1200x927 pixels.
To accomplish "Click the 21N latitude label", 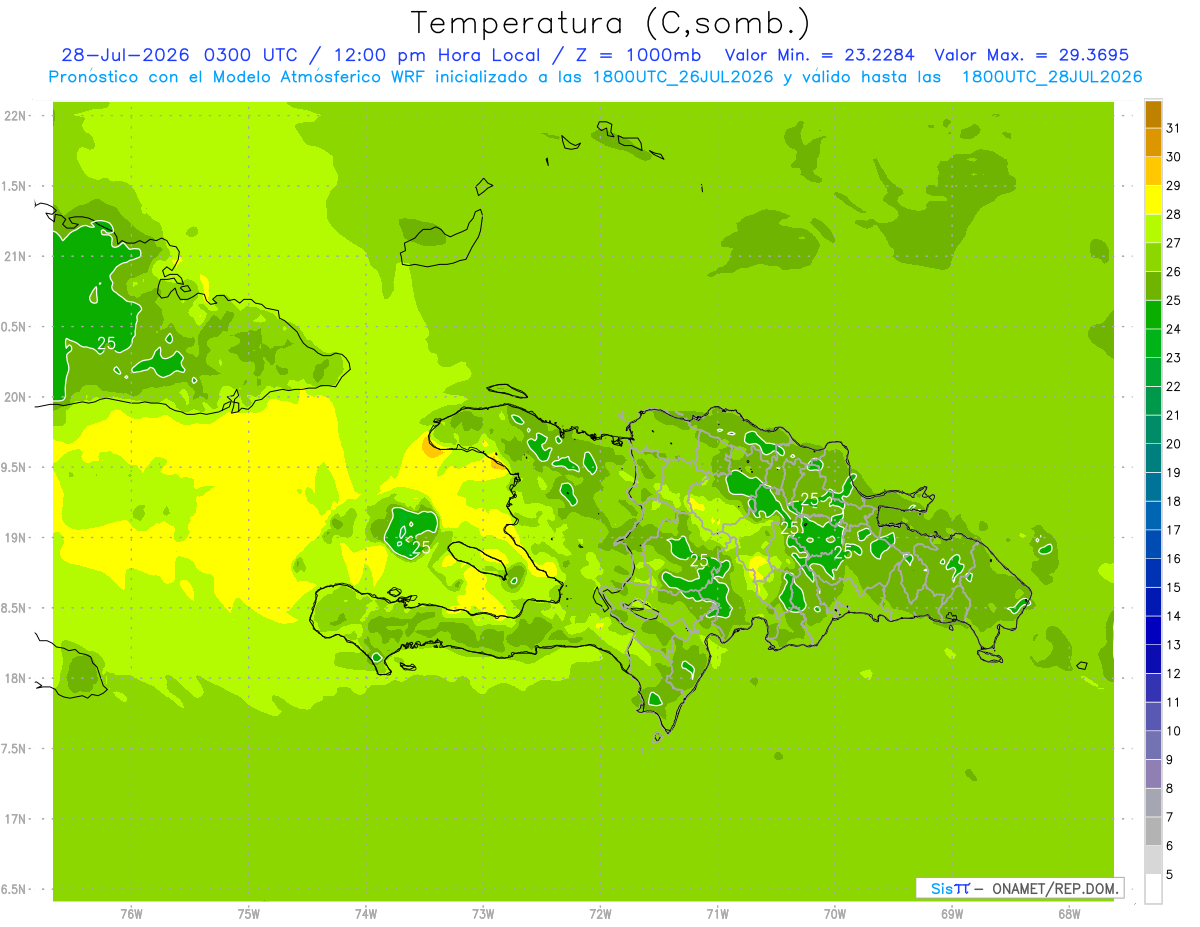I will [16, 256].
